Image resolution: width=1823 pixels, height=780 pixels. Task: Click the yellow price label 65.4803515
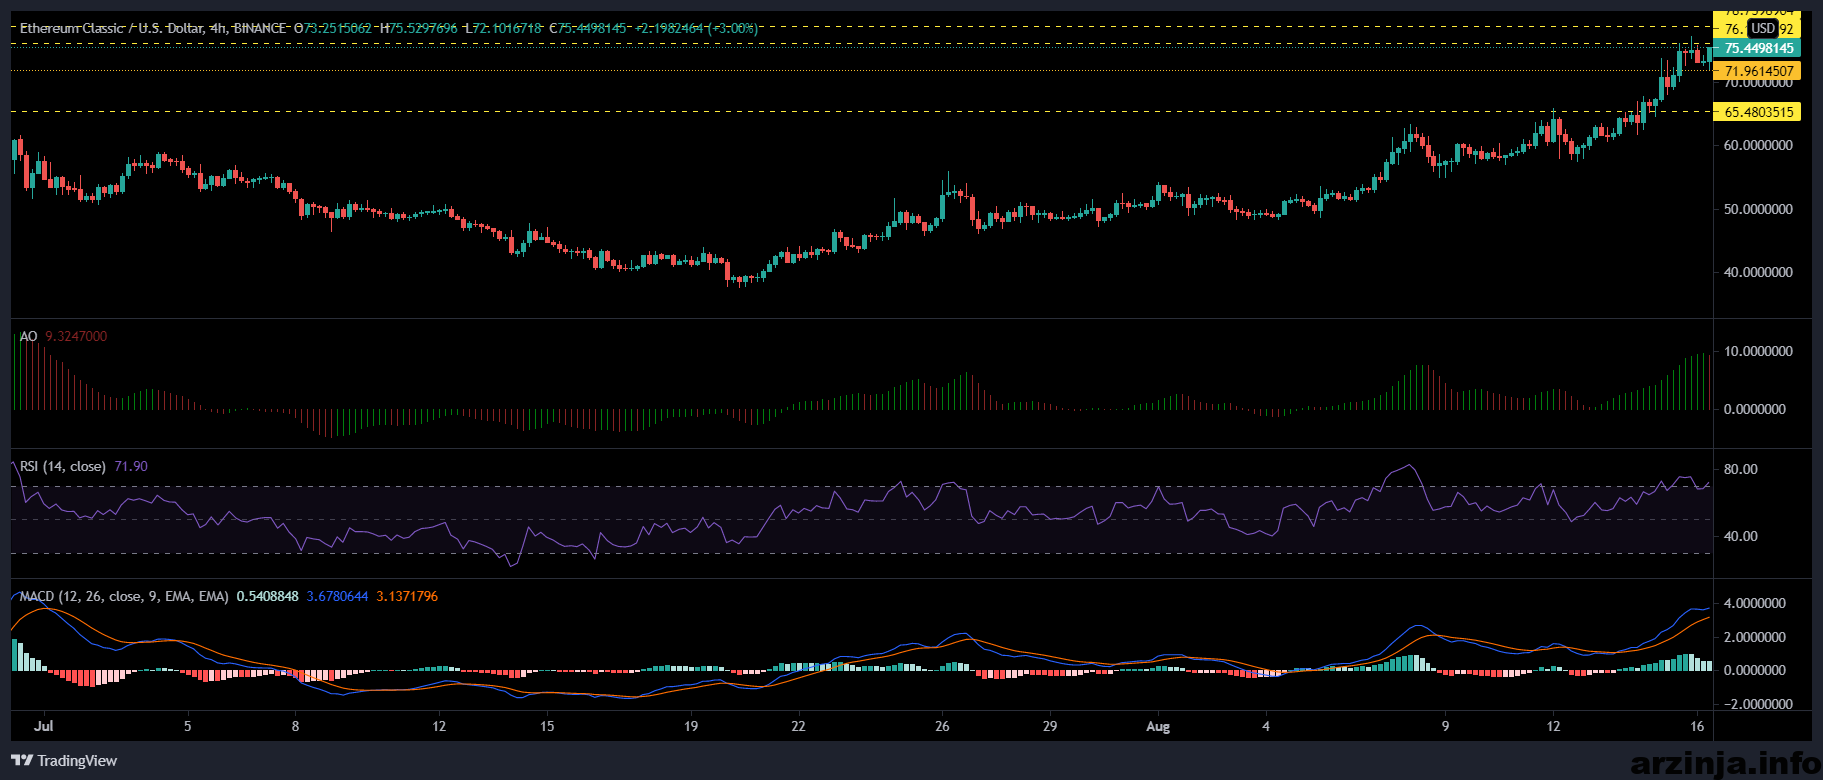click(1759, 112)
